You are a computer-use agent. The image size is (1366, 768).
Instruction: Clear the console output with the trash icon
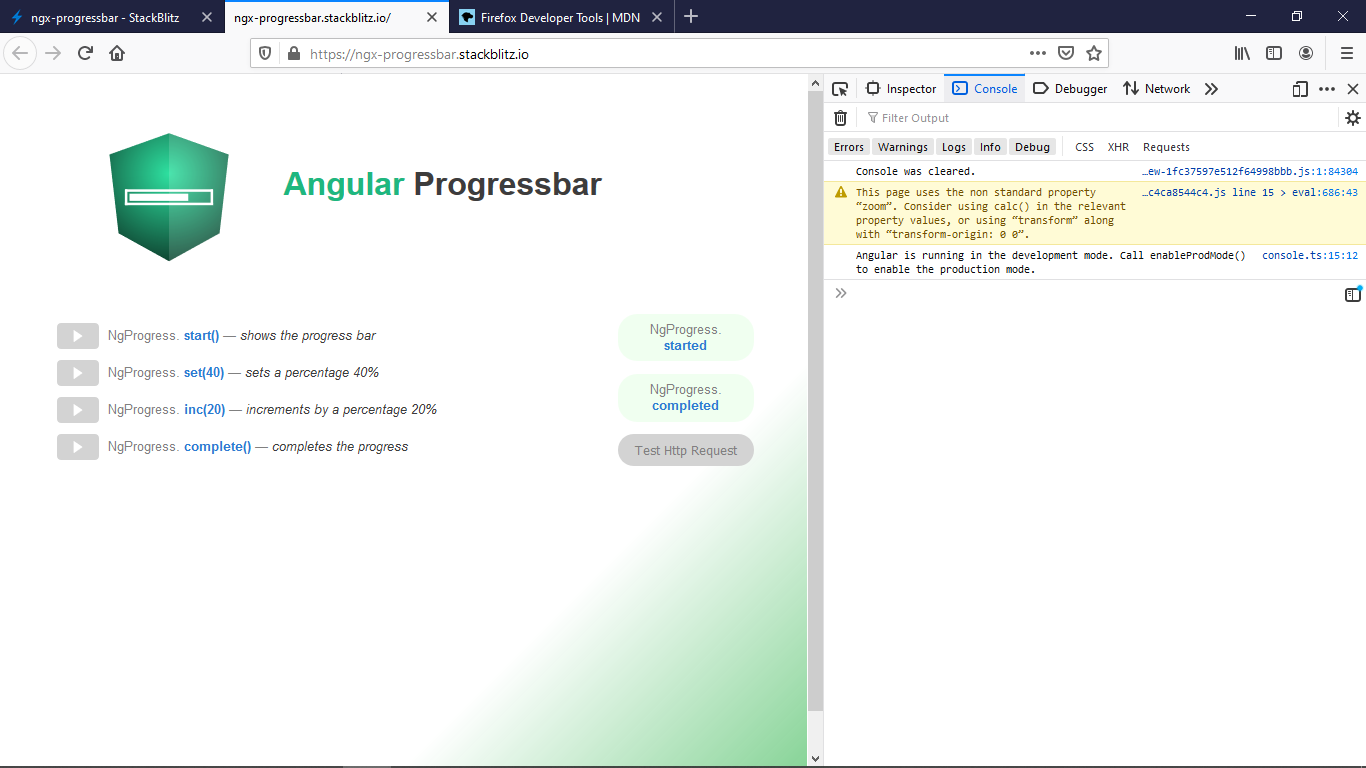[840, 117]
